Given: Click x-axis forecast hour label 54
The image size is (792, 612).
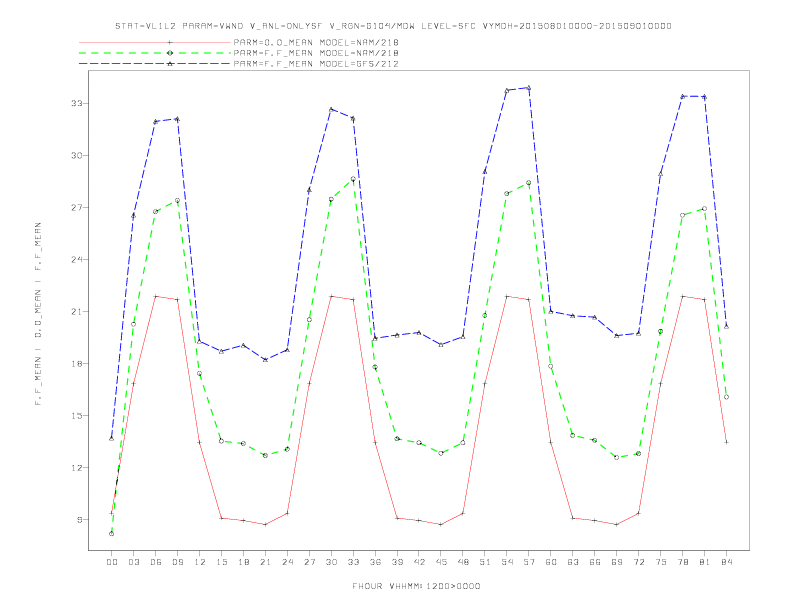Looking at the screenshot, I should coord(507,562).
